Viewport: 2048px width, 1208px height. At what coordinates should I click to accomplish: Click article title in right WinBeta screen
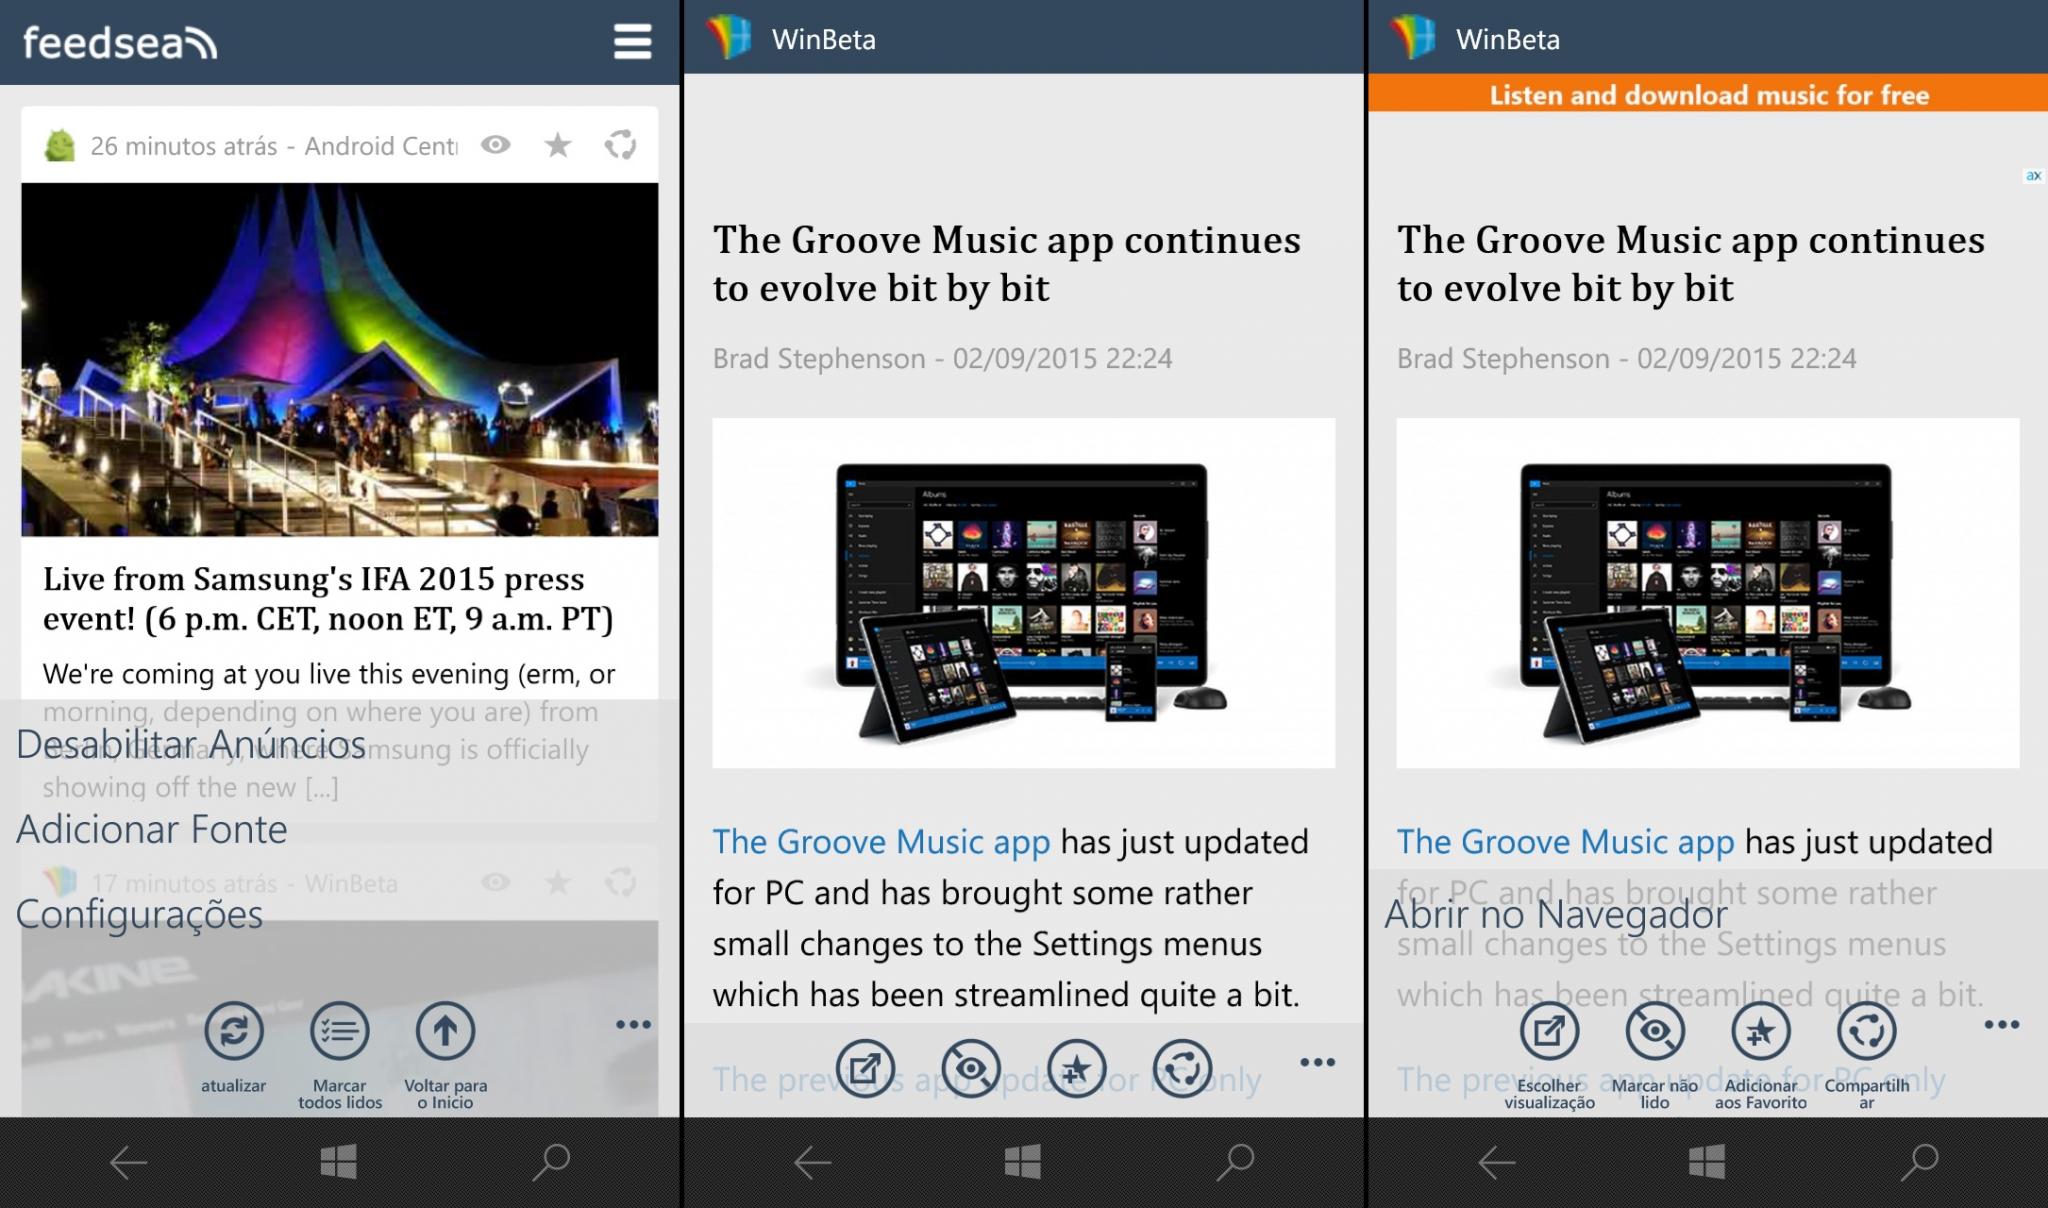(x=1691, y=264)
